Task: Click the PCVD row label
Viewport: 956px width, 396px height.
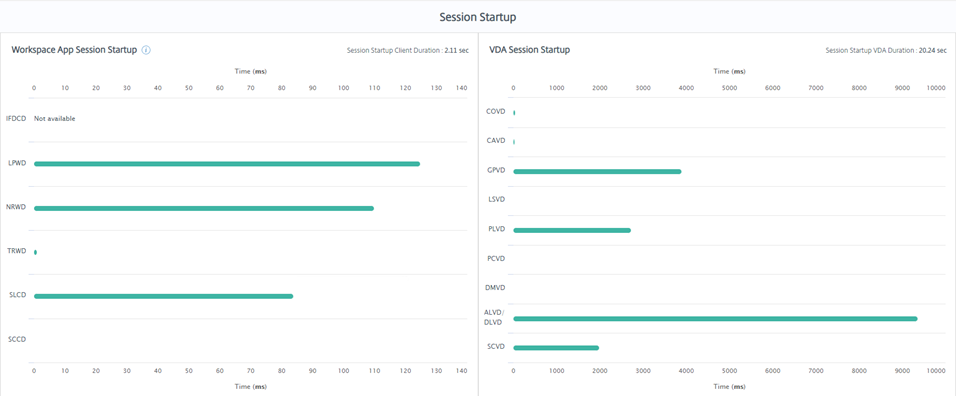Action: tap(496, 258)
